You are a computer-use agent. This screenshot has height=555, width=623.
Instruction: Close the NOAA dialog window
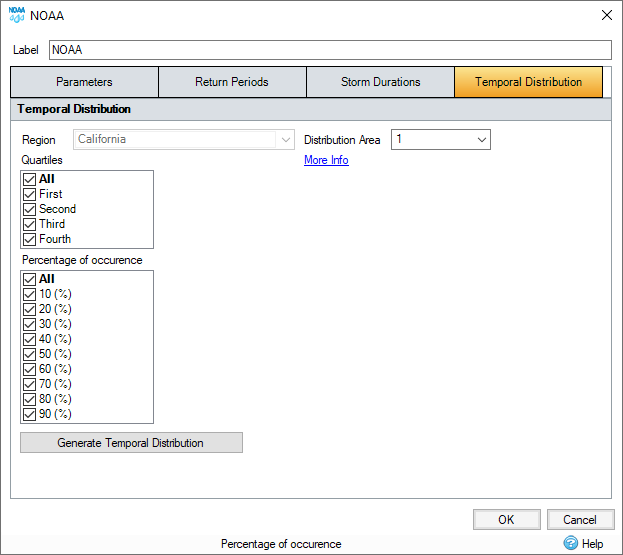606,15
